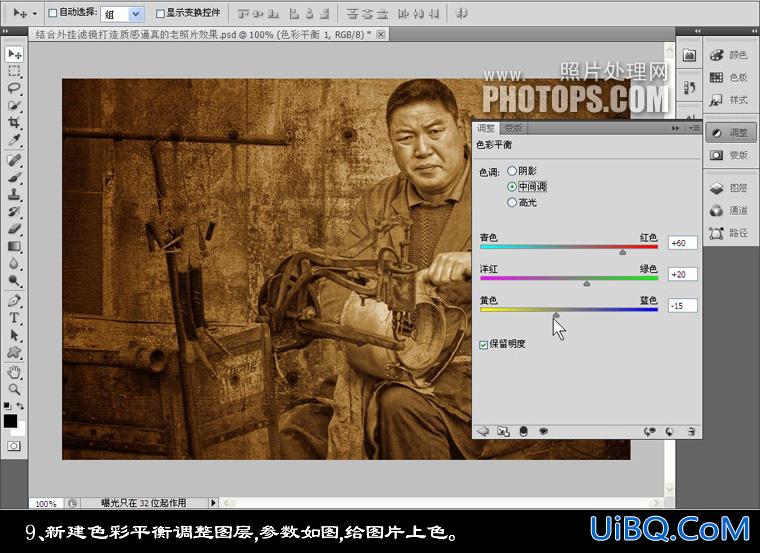760x553 pixels.
Task: Select the Pen tool
Action: point(14,300)
